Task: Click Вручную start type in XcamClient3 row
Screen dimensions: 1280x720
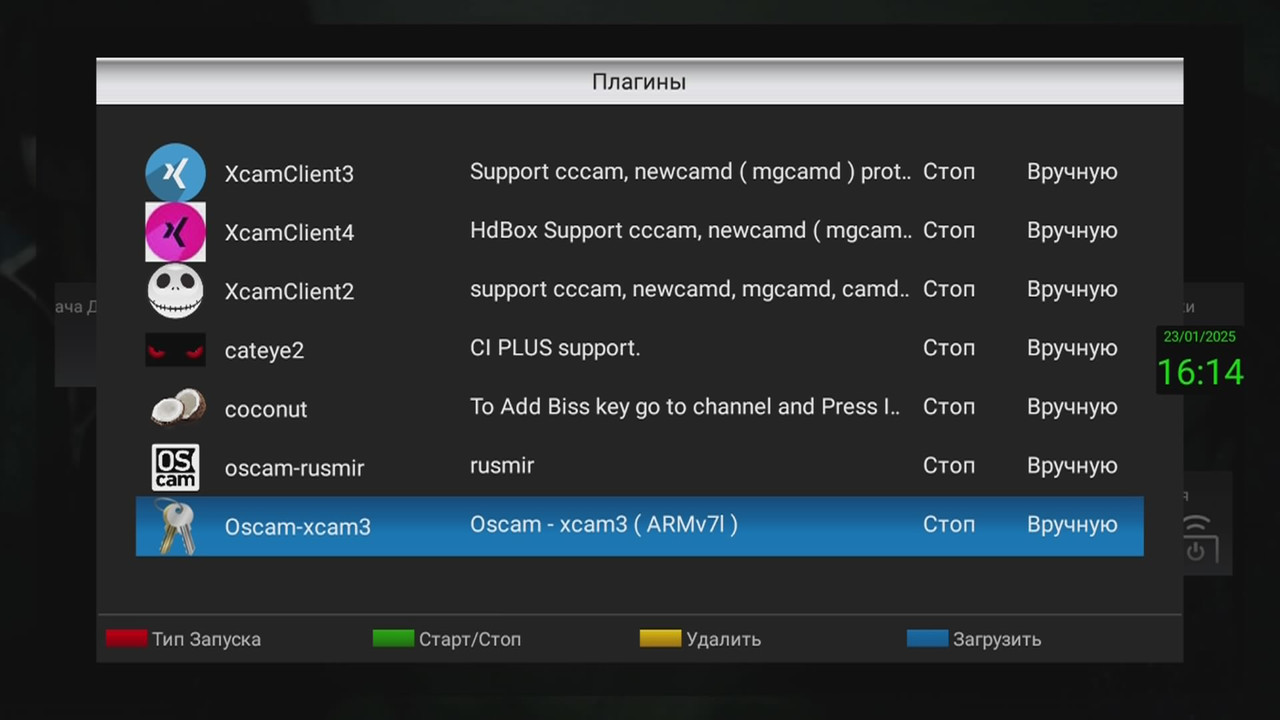Action: [1072, 173]
